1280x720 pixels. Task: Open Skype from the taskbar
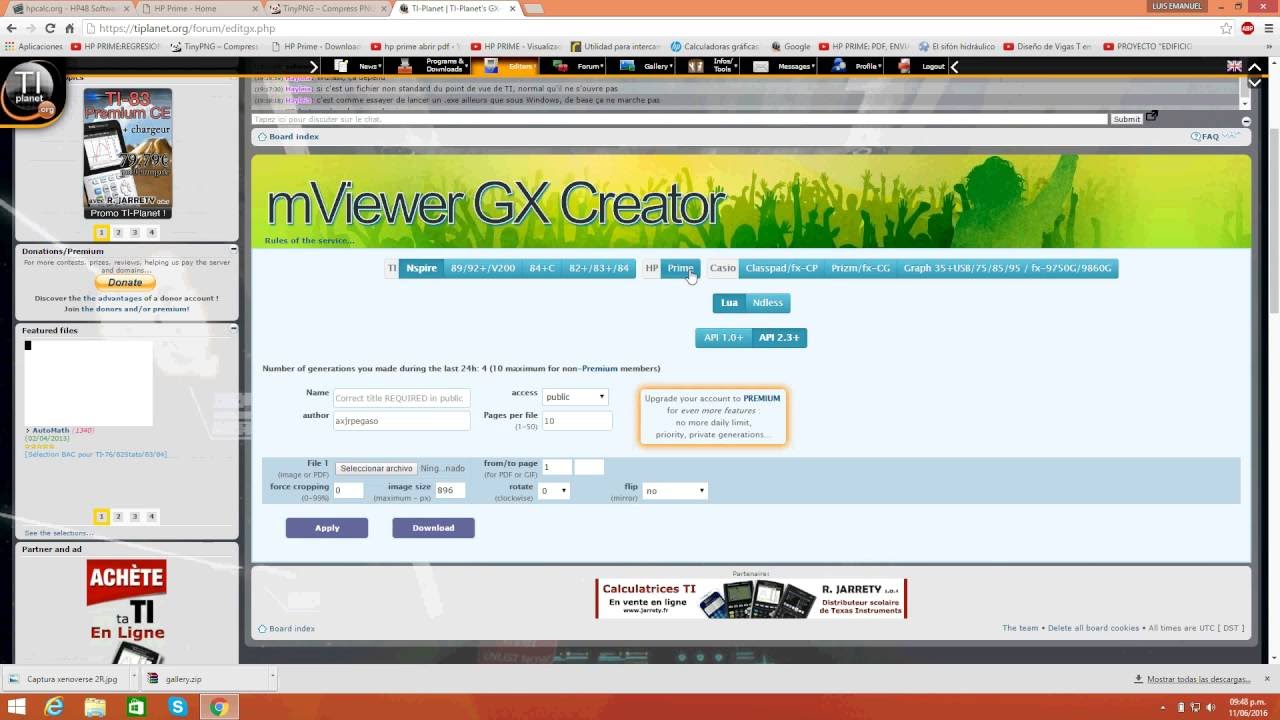[x=178, y=707]
